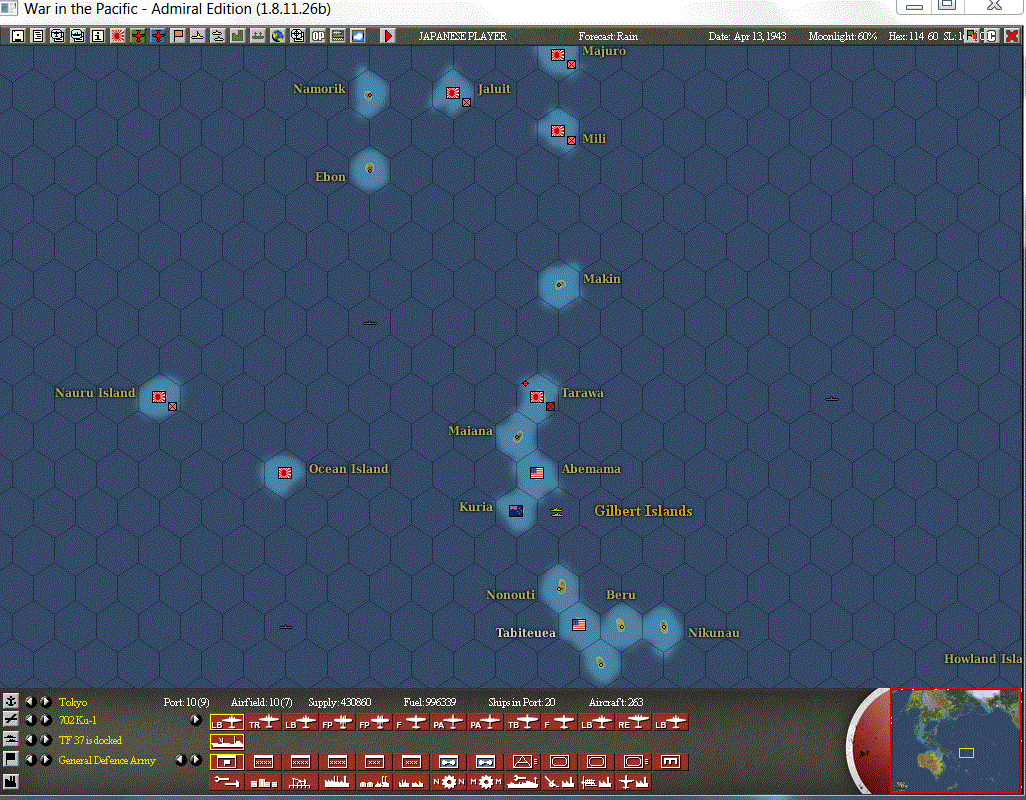Click the Airfield: 10(7) text
The image size is (1026, 800).
(262, 702)
